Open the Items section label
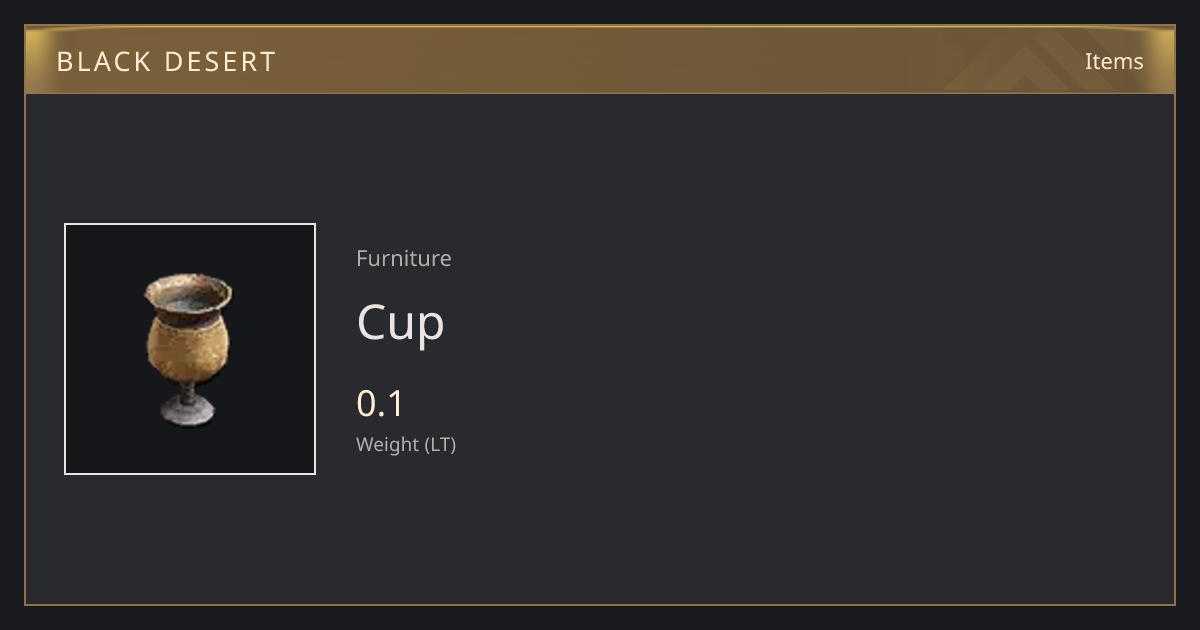 tap(1114, 61)
